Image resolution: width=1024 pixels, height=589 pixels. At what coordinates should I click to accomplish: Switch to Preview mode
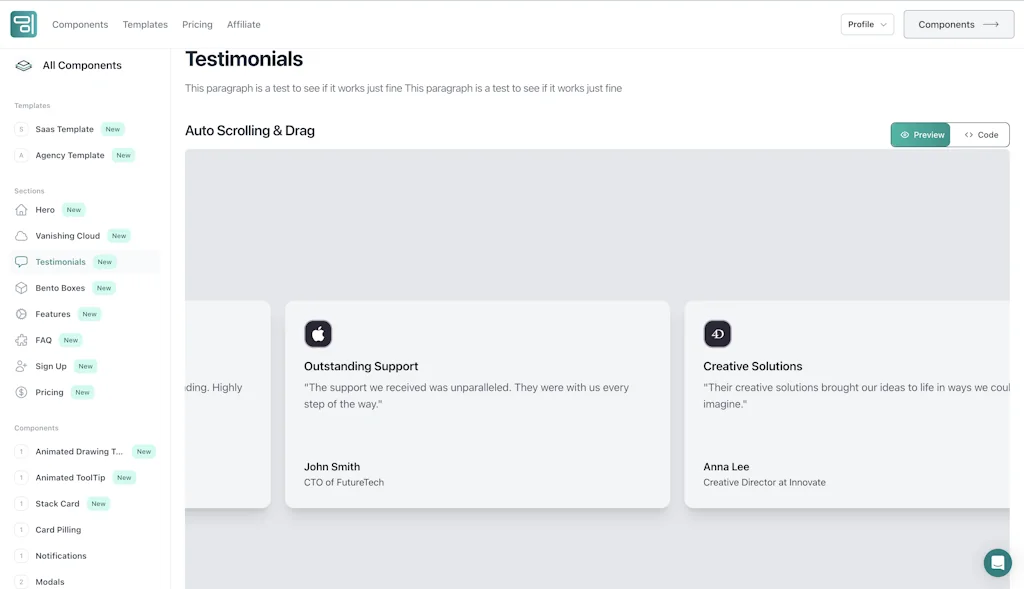pos(920,135)
